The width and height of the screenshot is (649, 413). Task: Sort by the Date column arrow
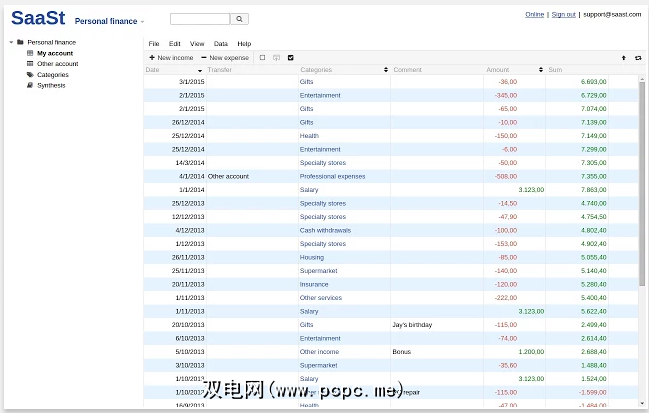pos(200,70)
